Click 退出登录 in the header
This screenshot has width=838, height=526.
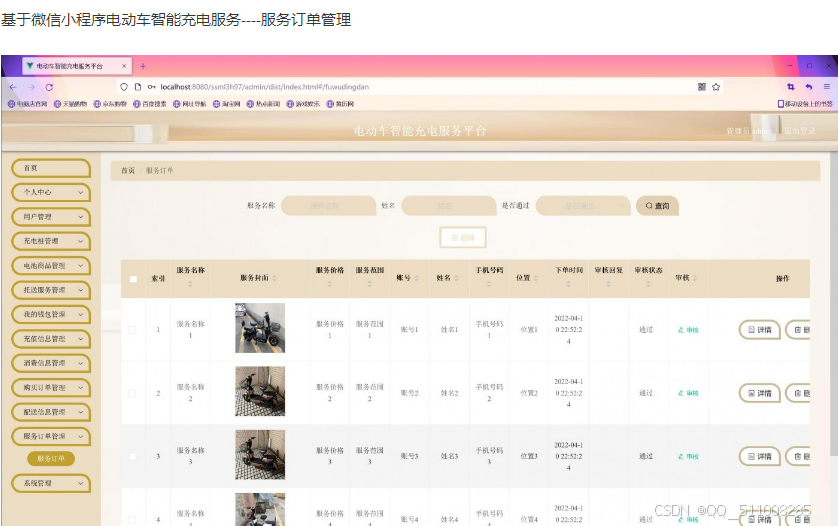[x=800, y=131]
